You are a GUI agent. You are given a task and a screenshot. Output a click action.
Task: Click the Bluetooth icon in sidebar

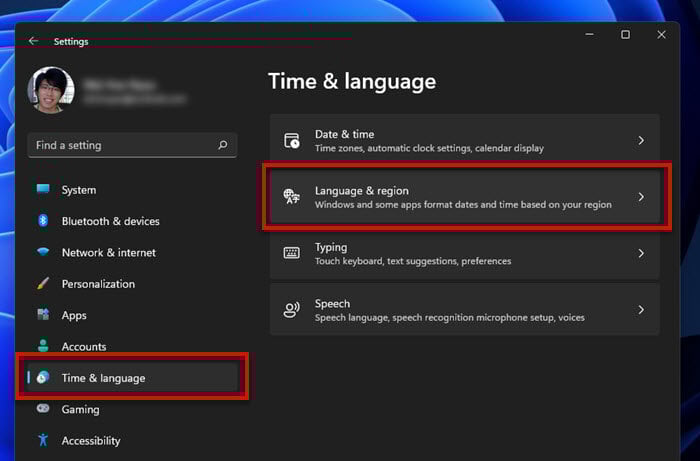[43, 220]
